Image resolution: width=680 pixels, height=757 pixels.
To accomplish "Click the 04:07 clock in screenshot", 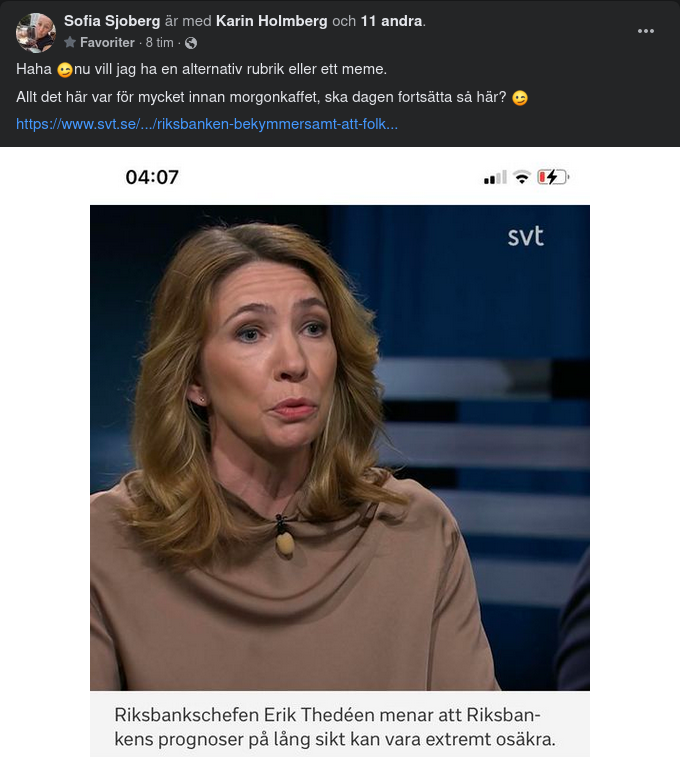I will 152,177.
